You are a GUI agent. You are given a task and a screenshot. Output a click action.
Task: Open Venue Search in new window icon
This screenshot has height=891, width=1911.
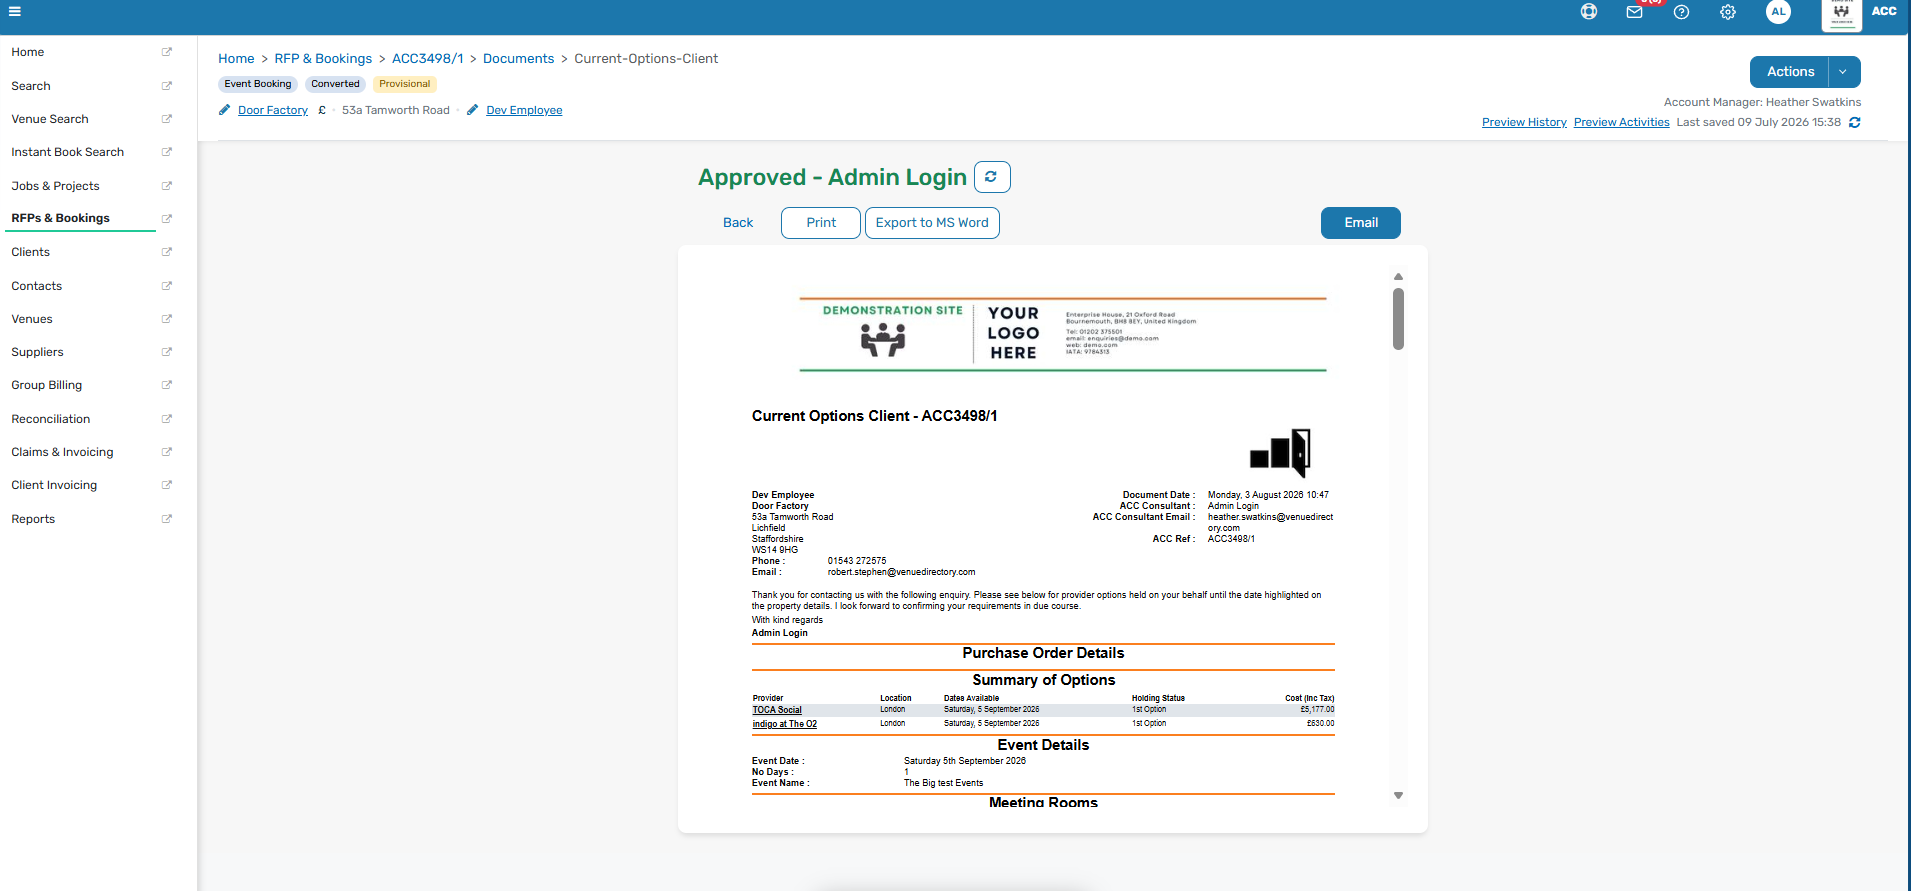point(167,119)
